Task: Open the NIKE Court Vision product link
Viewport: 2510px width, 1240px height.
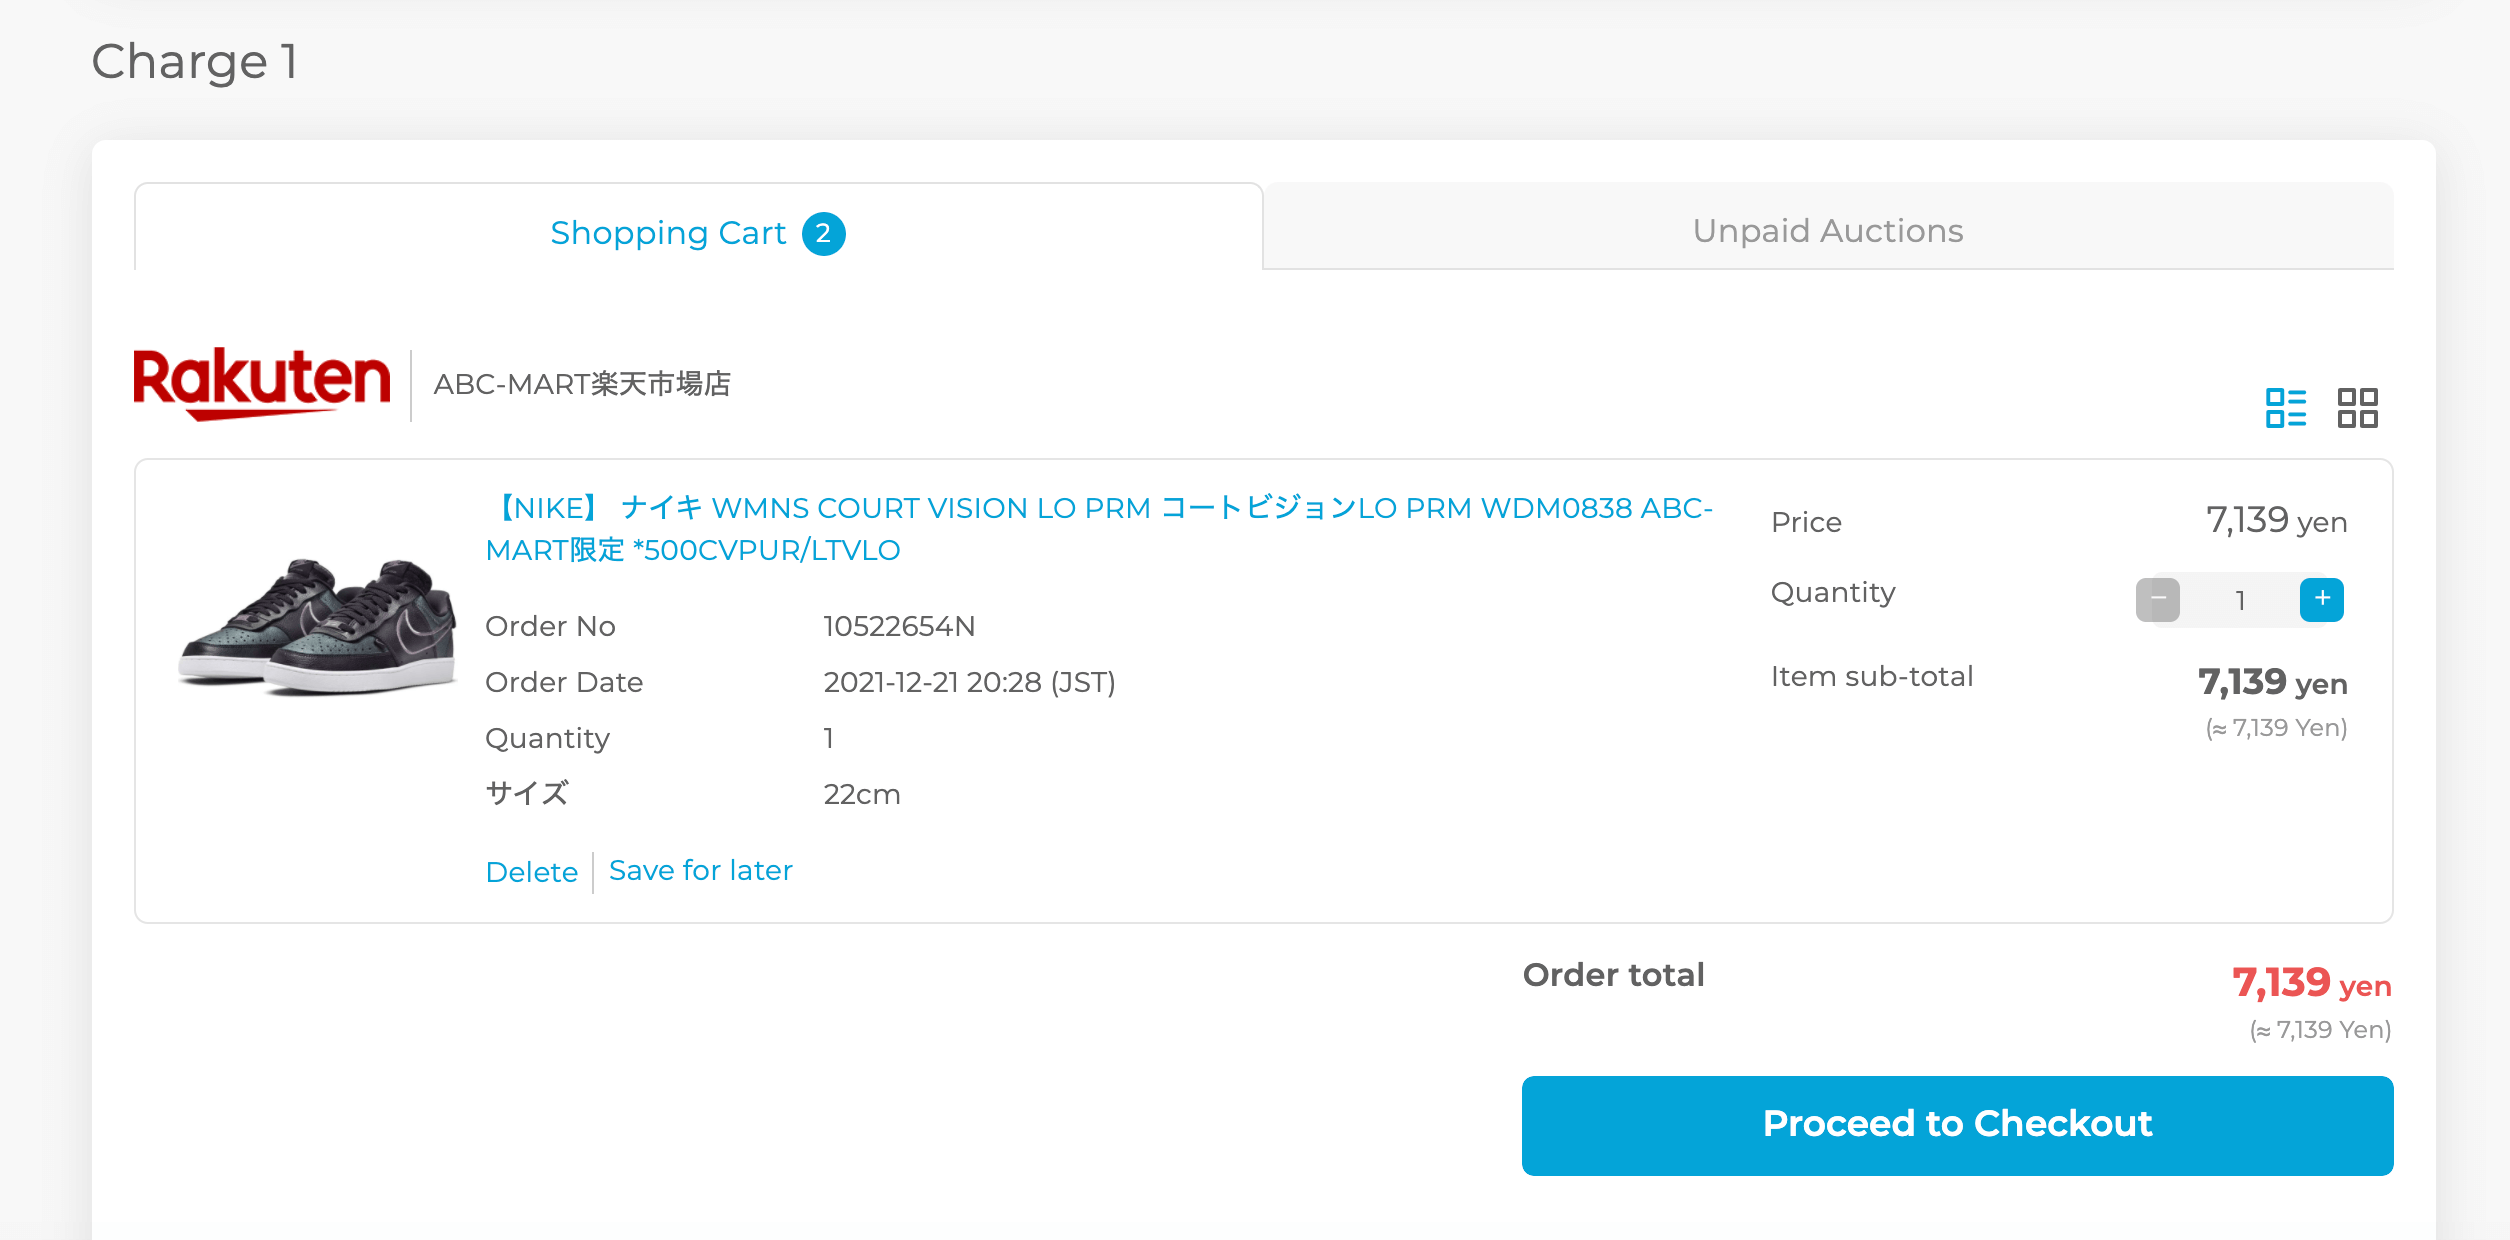Action: [x=1099, y=529]
